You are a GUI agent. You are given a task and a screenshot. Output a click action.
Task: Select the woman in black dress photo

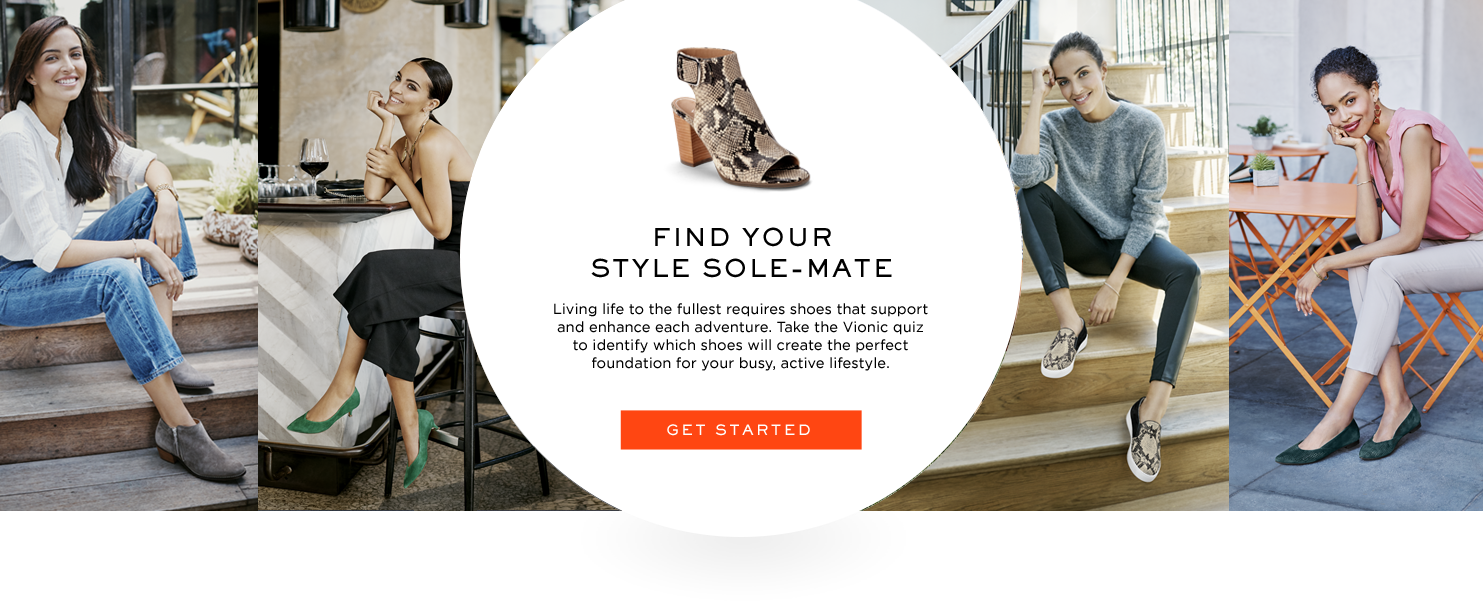pos(400,255)
